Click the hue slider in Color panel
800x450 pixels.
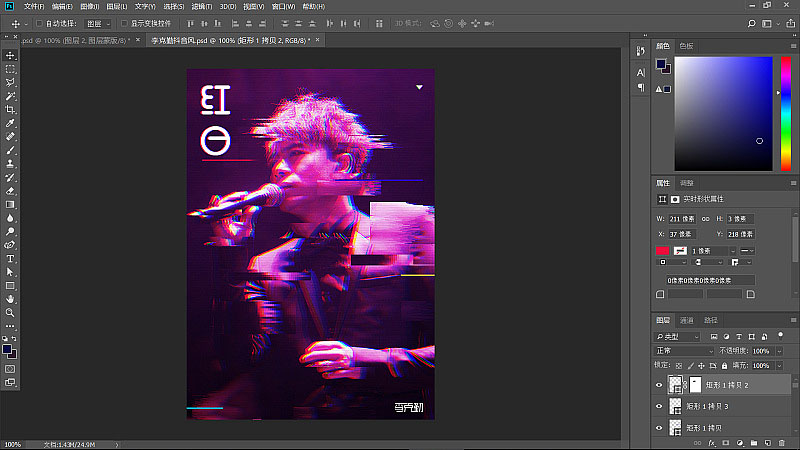[x=786, y=114]
